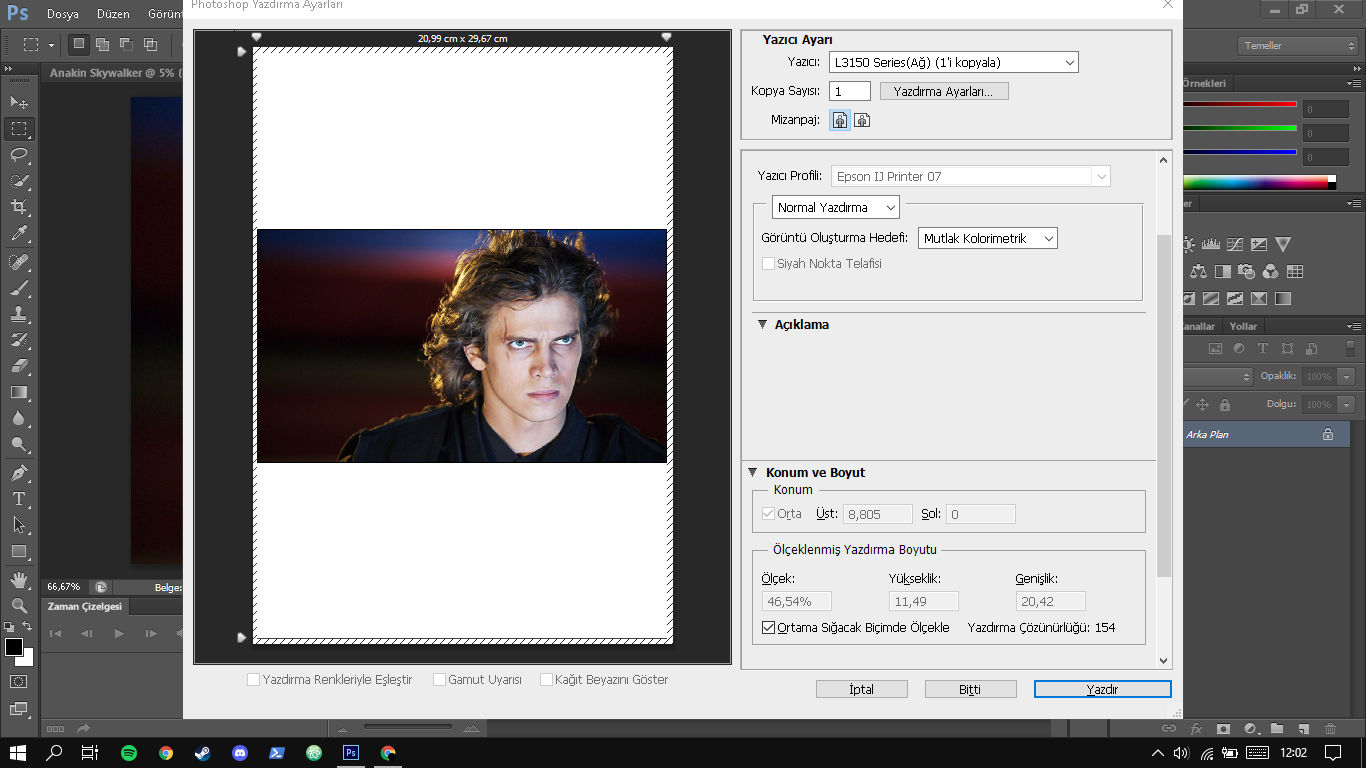Viewport: 1366px width, 768px height.
Task: Select the Zaman Çizelgesi tab
Action: [x=85, y=607]
